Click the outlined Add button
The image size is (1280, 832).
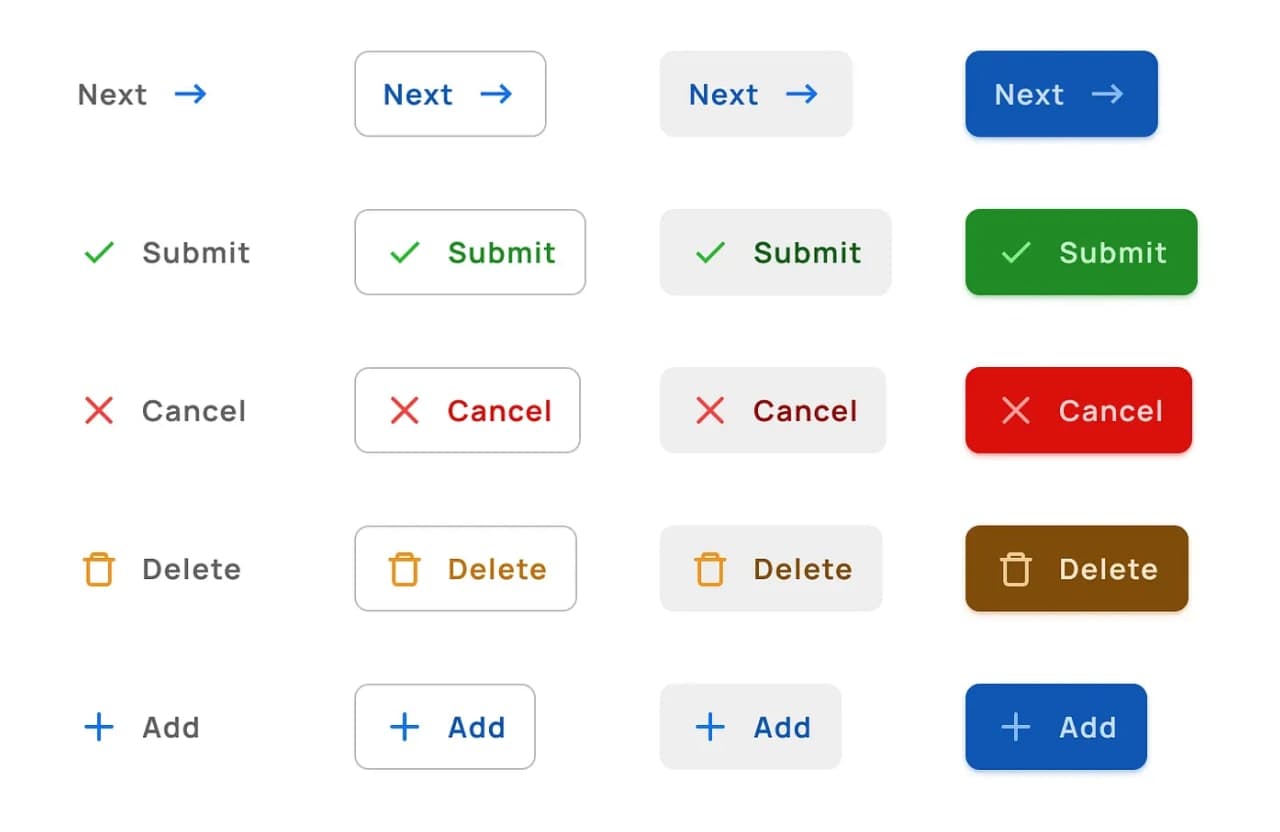[445, 727]
